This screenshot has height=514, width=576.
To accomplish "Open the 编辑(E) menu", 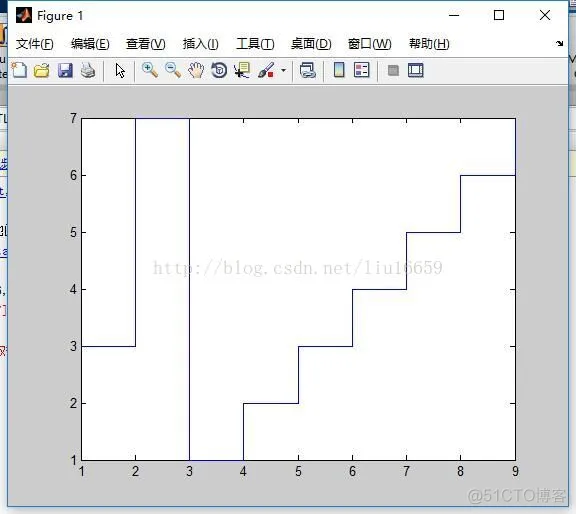I will pos(90,44).
